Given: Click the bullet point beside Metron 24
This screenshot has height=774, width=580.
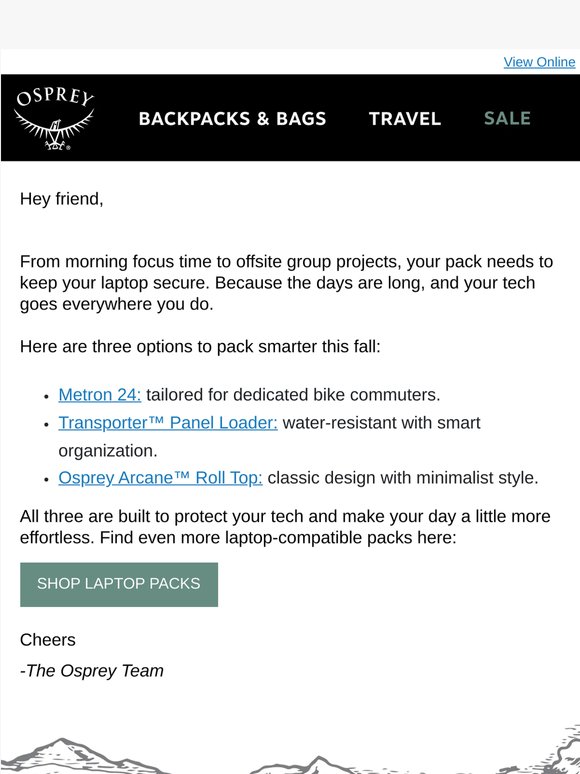Looking at the screenshot, I should click(x=46, y=396).
